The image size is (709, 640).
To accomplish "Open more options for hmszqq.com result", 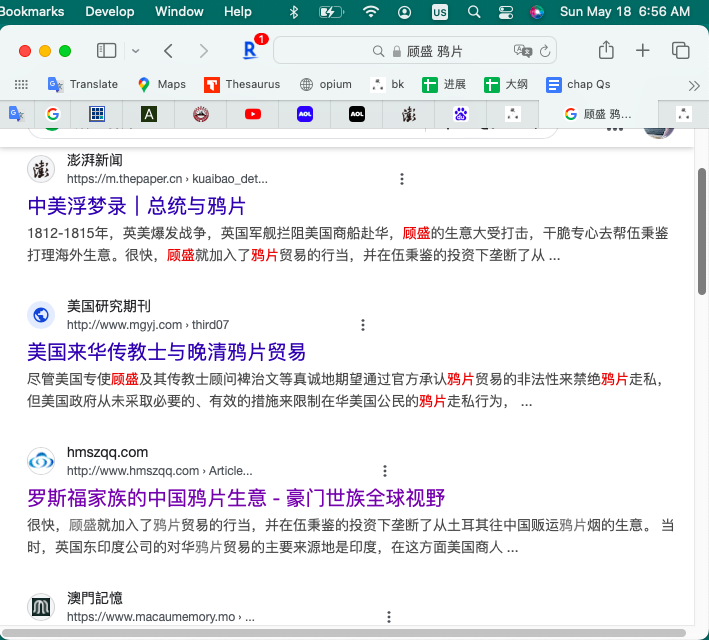I will point(385,471).
